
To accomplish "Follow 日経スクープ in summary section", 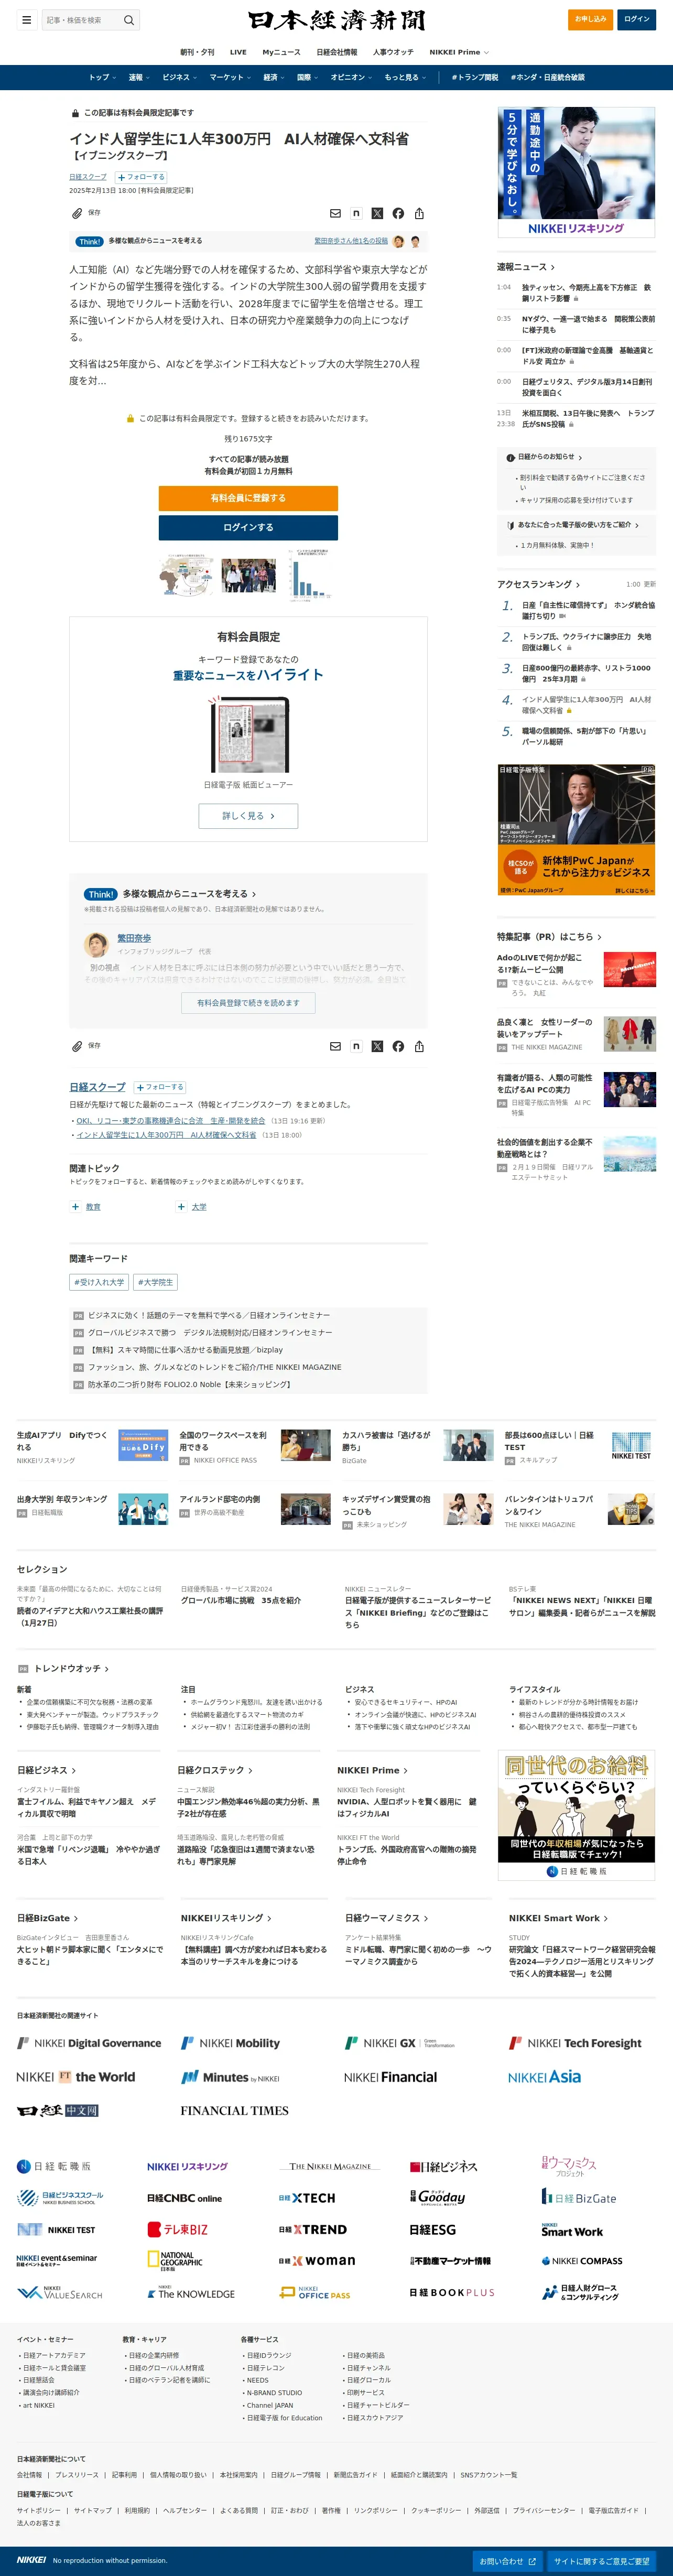I will pos(160,1087).
